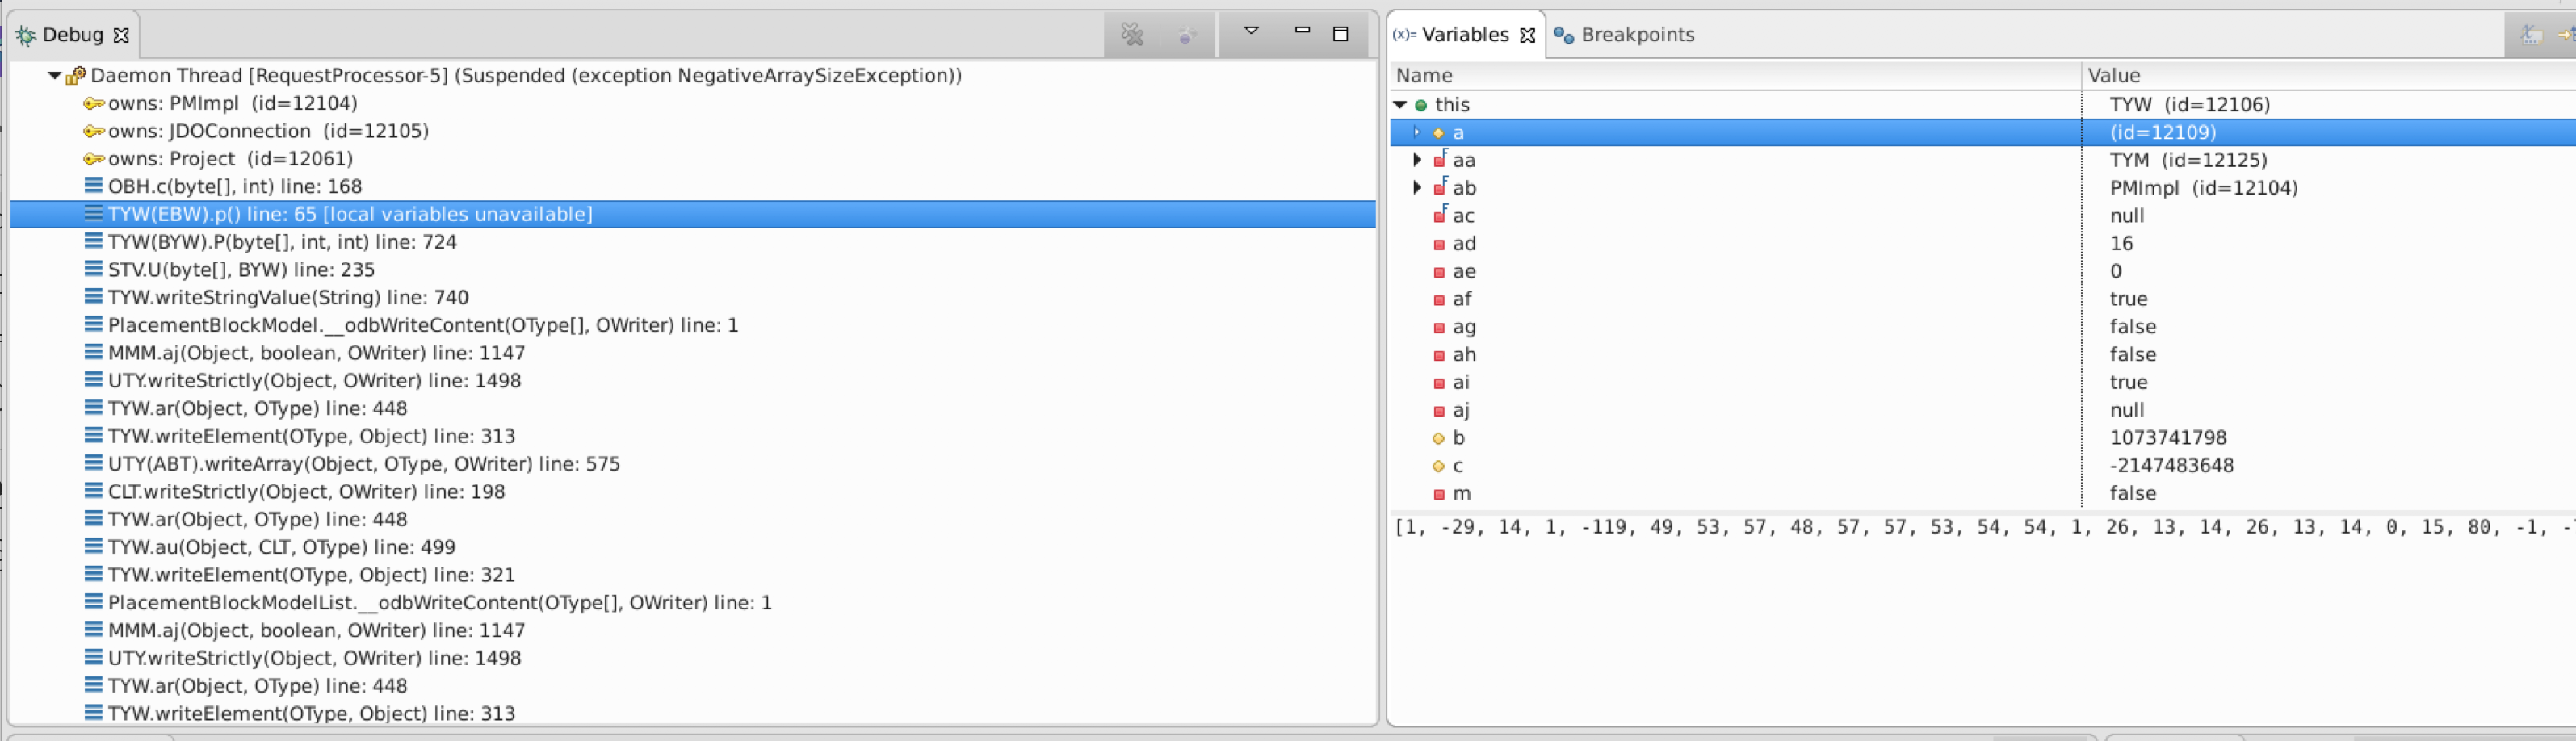Select owns: Project (id=12061) entry
The image size is (2576, 741).
coord(230,159)
